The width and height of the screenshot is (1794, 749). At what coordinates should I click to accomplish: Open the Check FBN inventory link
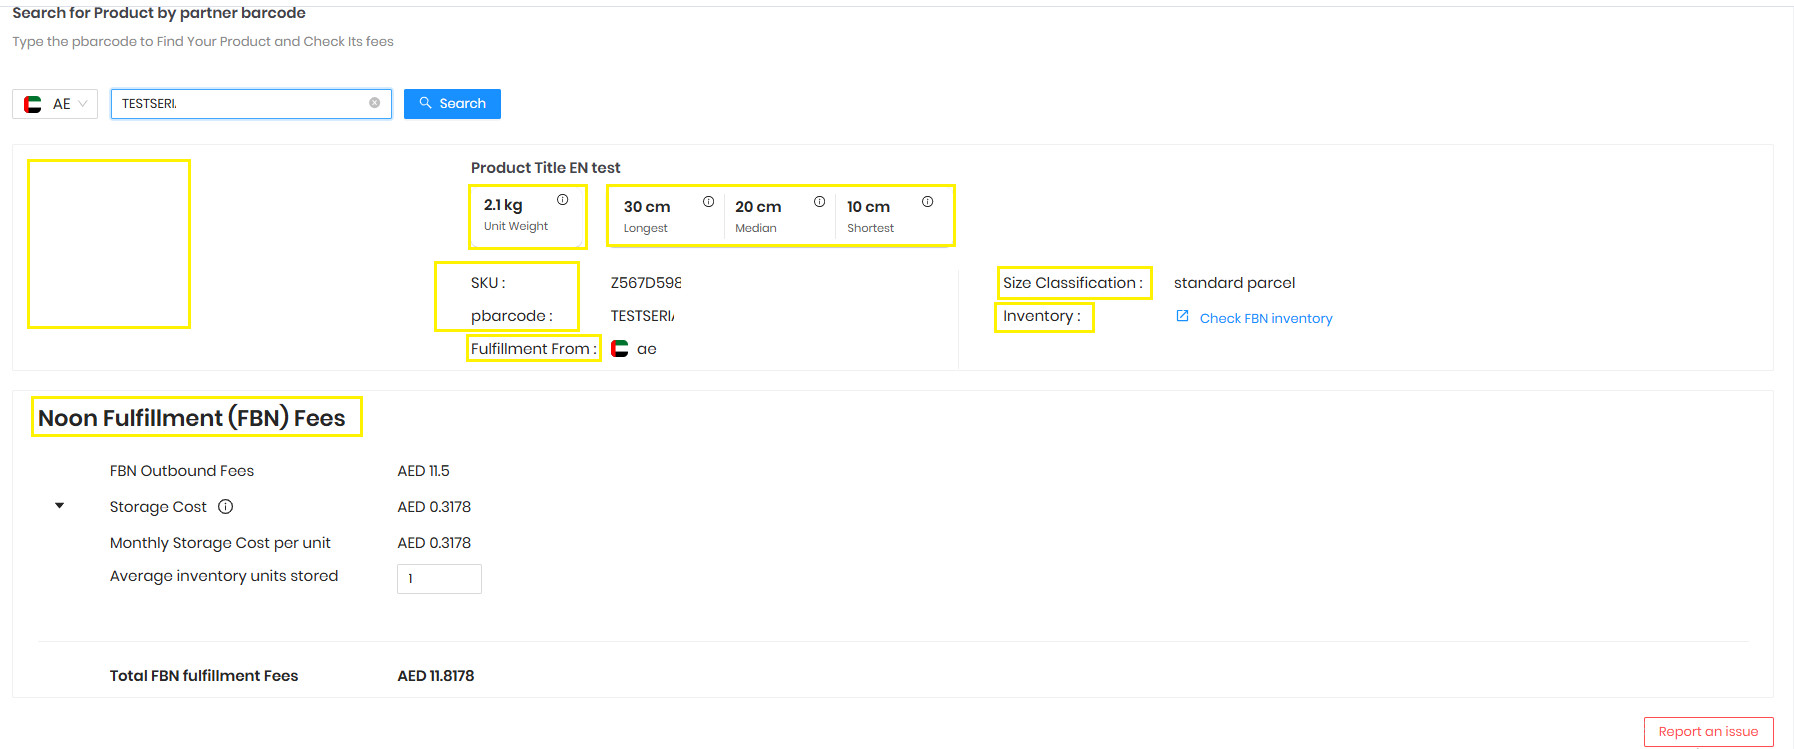pyautogui.click(x=1266, y=318)
